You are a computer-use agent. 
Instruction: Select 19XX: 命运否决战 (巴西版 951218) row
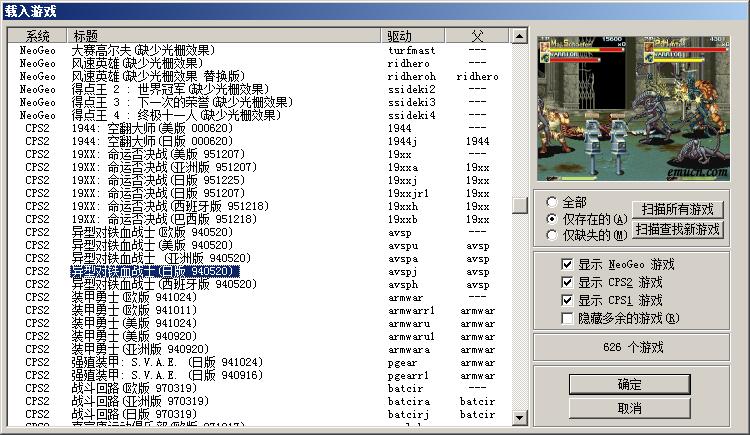coord(258,219)
